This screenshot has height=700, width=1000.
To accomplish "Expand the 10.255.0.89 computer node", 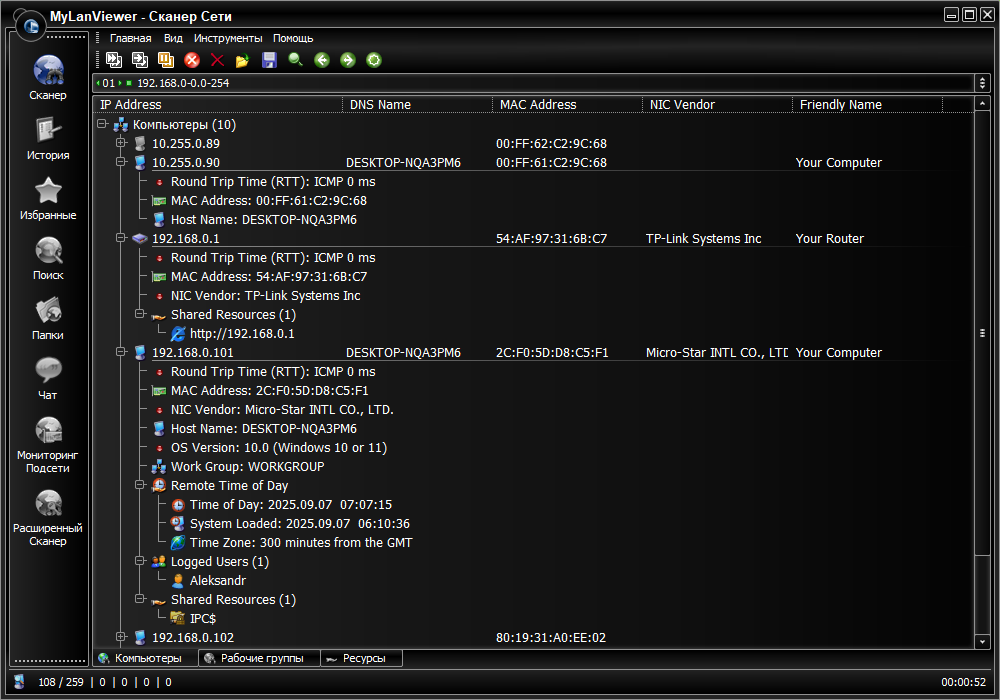I will click(121, 143).
